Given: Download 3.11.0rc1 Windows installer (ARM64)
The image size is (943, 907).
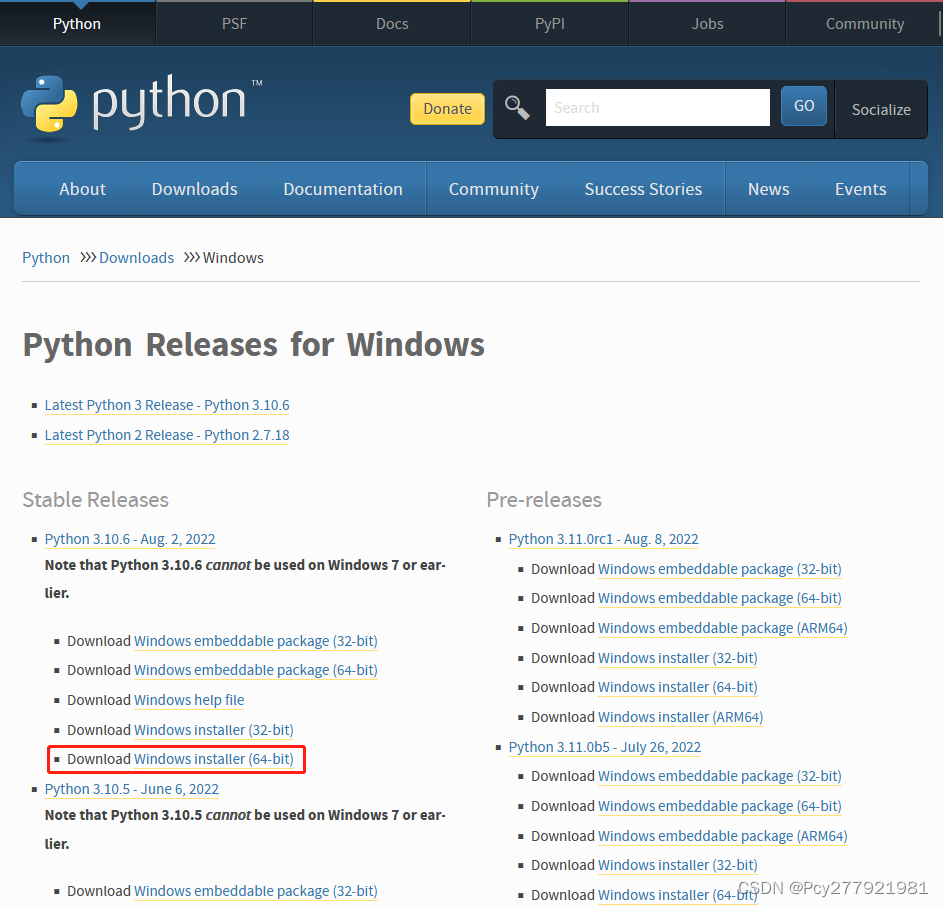Looking at the screenshot, I should (681, 717).
